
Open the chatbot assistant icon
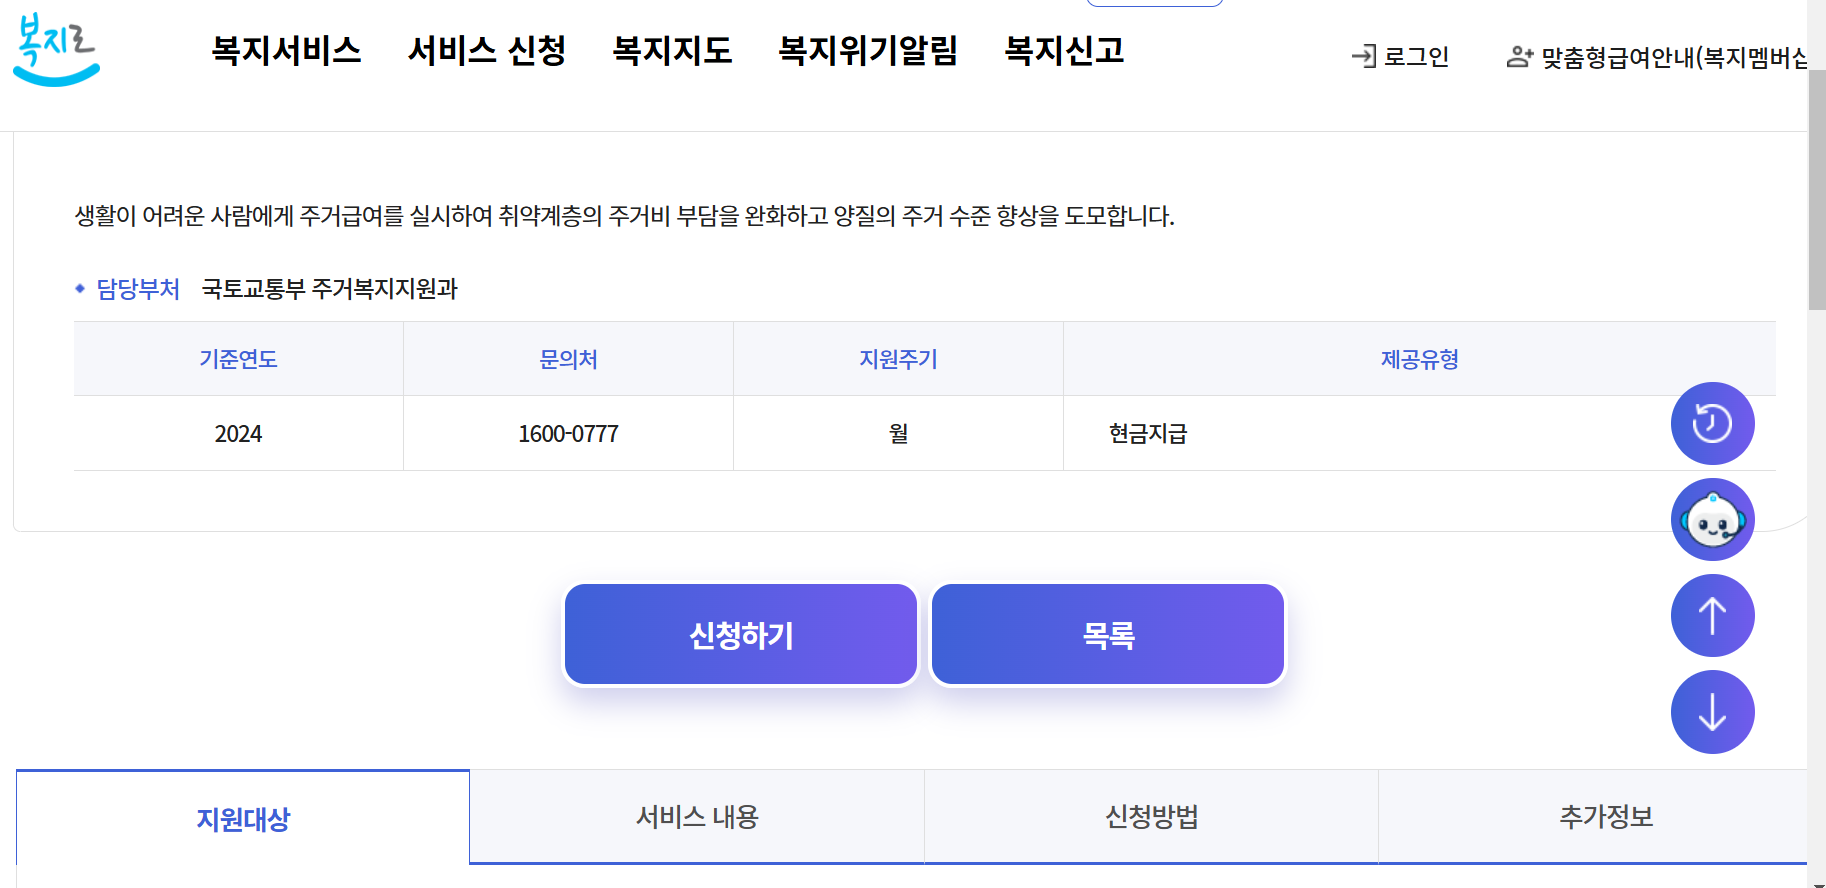pyautogui.click(x=1712, y=519)
